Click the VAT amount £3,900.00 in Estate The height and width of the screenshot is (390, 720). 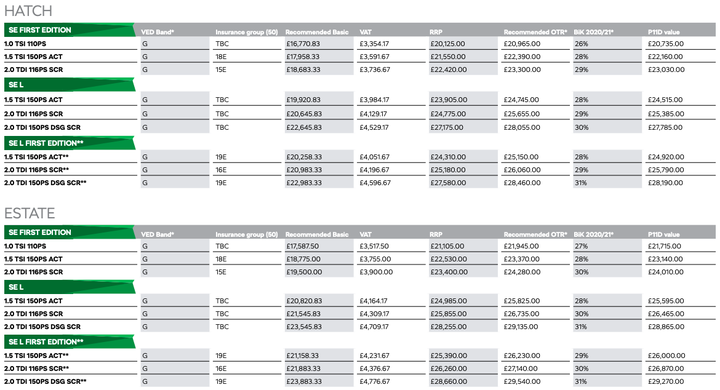click(x=376, y=272)
